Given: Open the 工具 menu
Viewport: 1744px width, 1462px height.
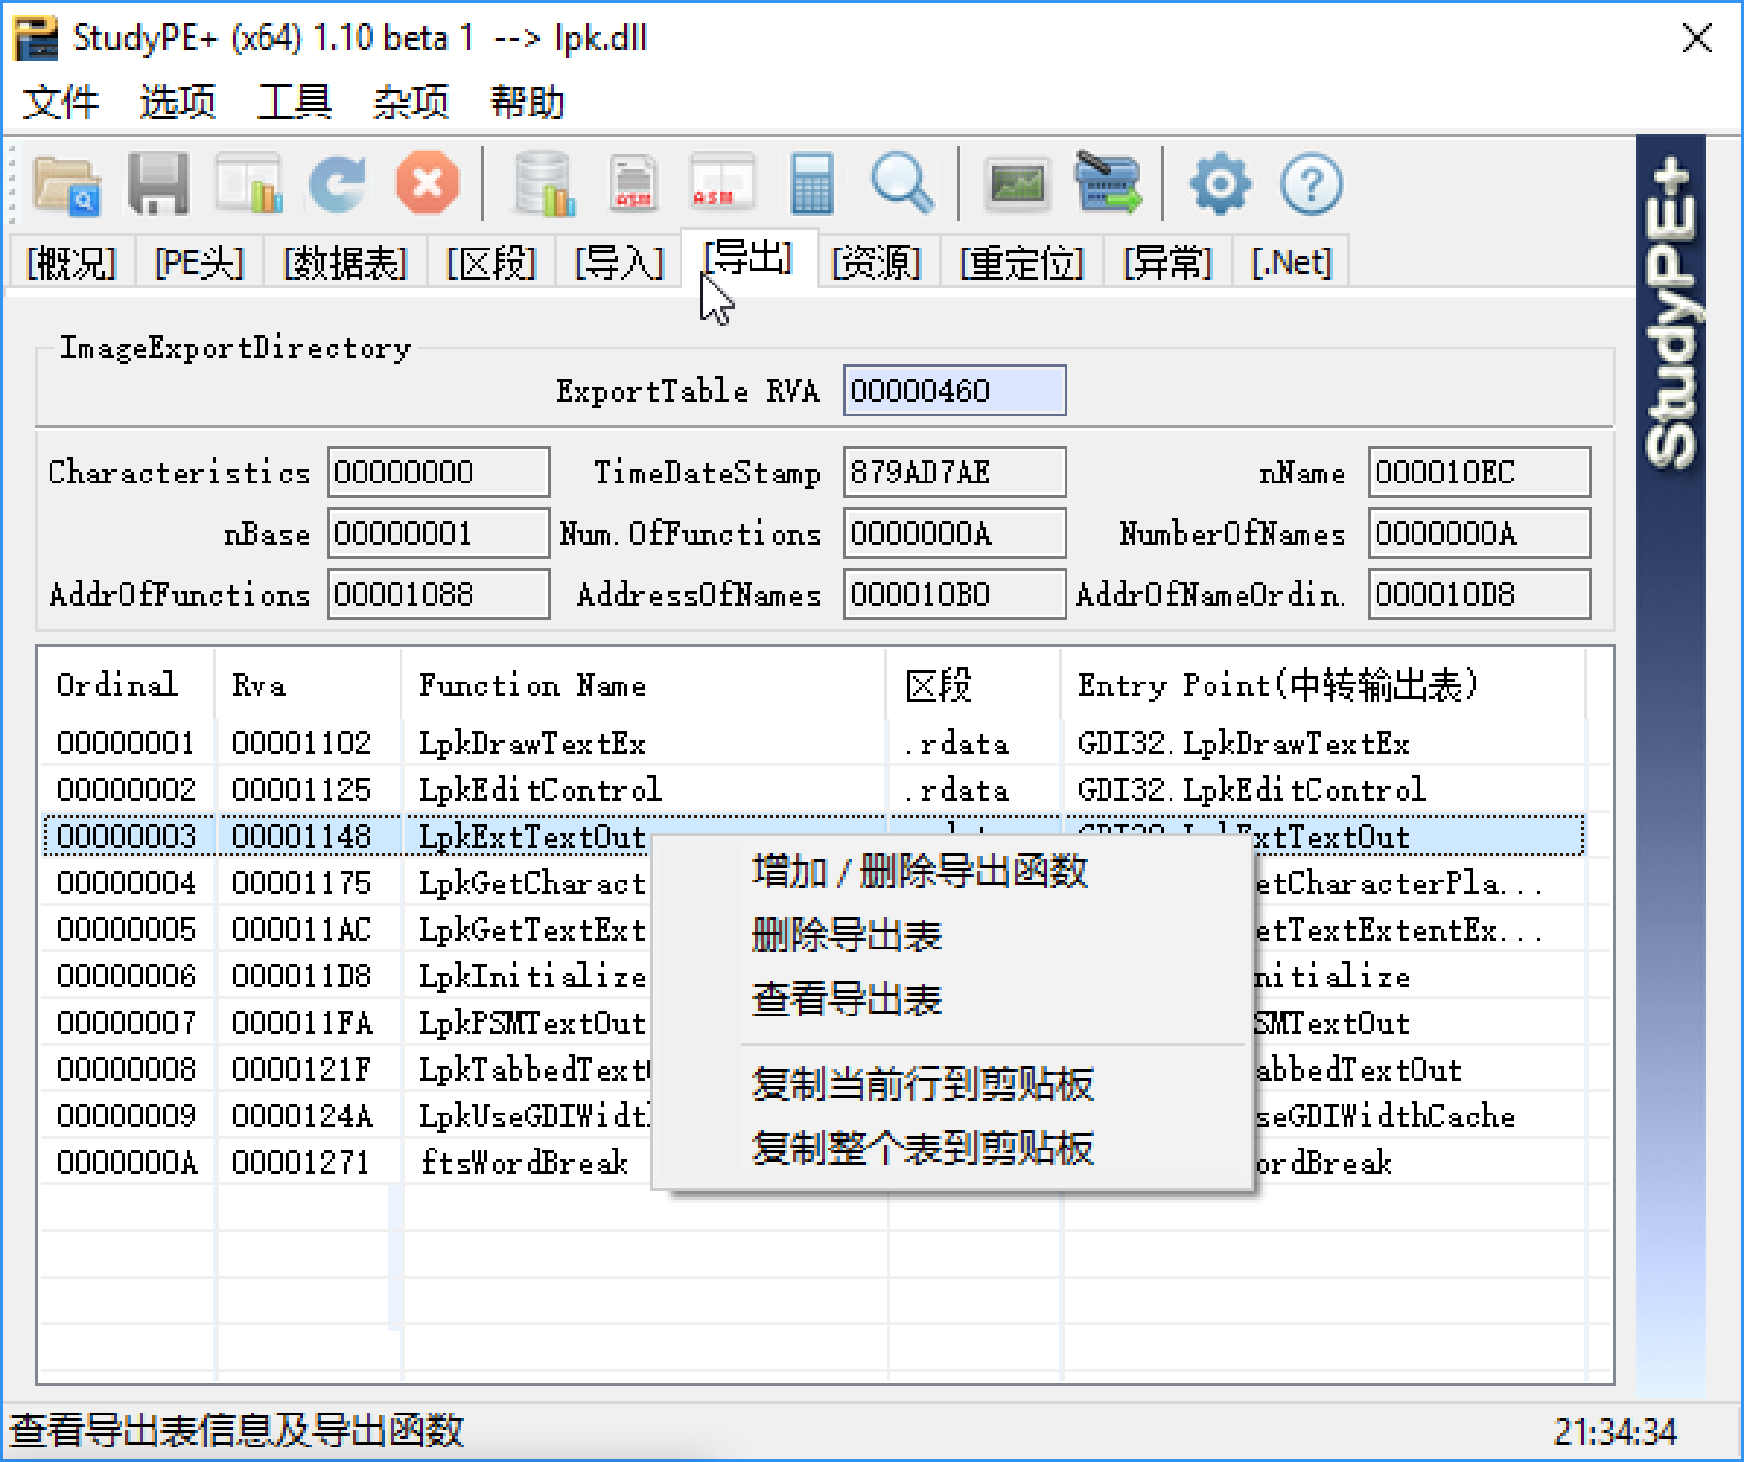Looking at the screenshot, I should (294, 102).
